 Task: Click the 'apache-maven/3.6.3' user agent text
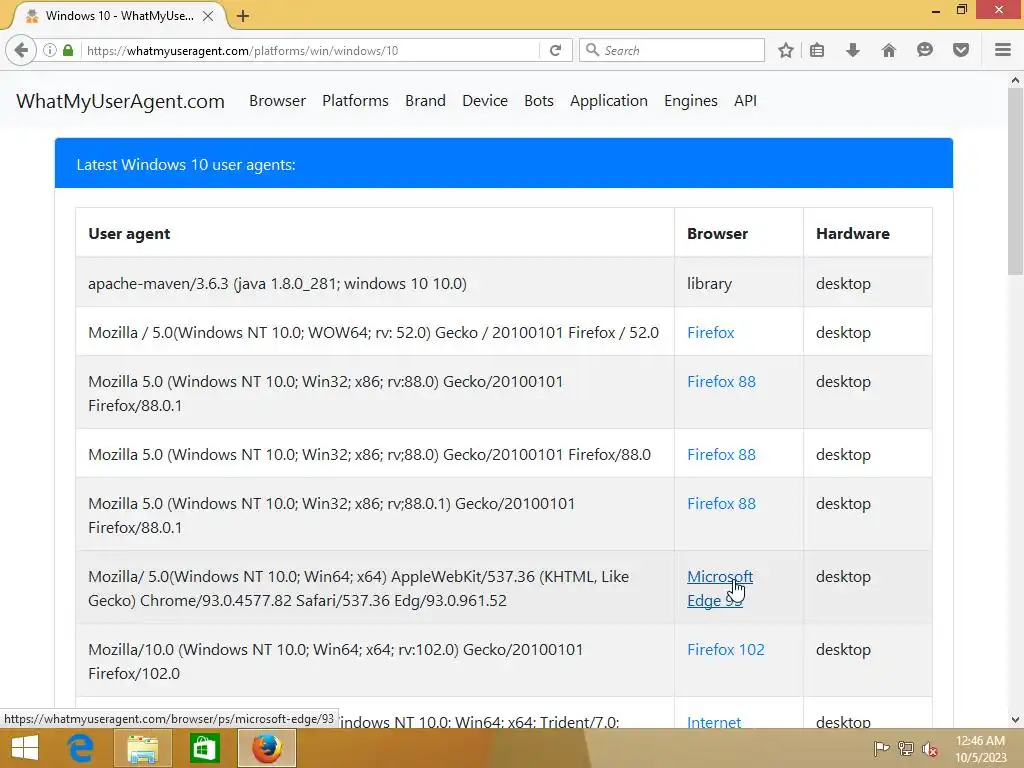point(278,283)
